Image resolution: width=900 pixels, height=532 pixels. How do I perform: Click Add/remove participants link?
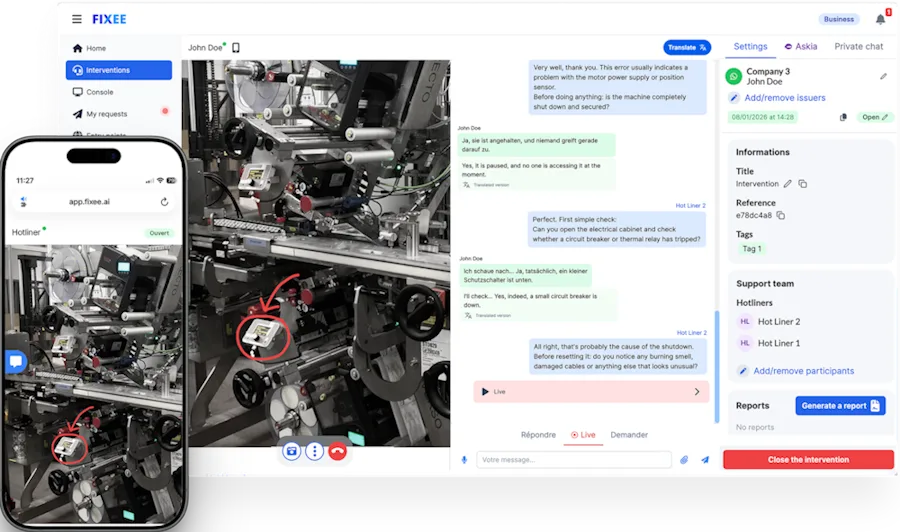click(804, 371)
